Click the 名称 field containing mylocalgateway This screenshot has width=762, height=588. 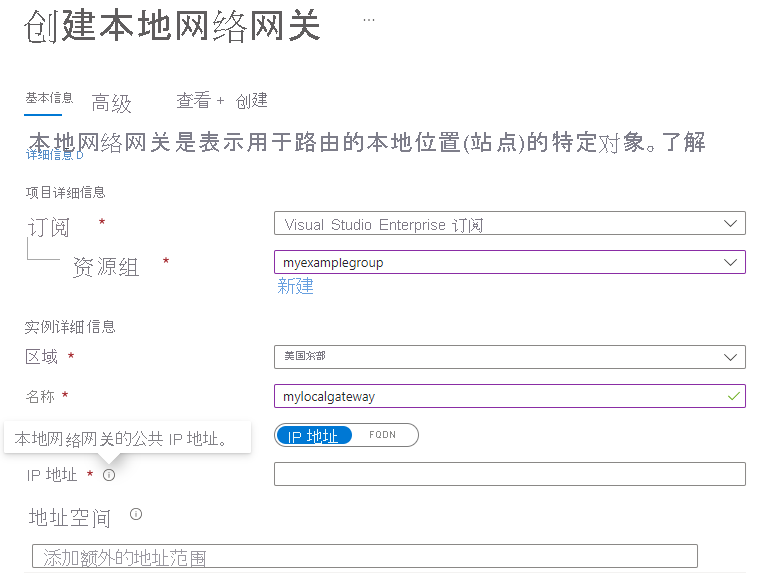[x=510, y=396]
